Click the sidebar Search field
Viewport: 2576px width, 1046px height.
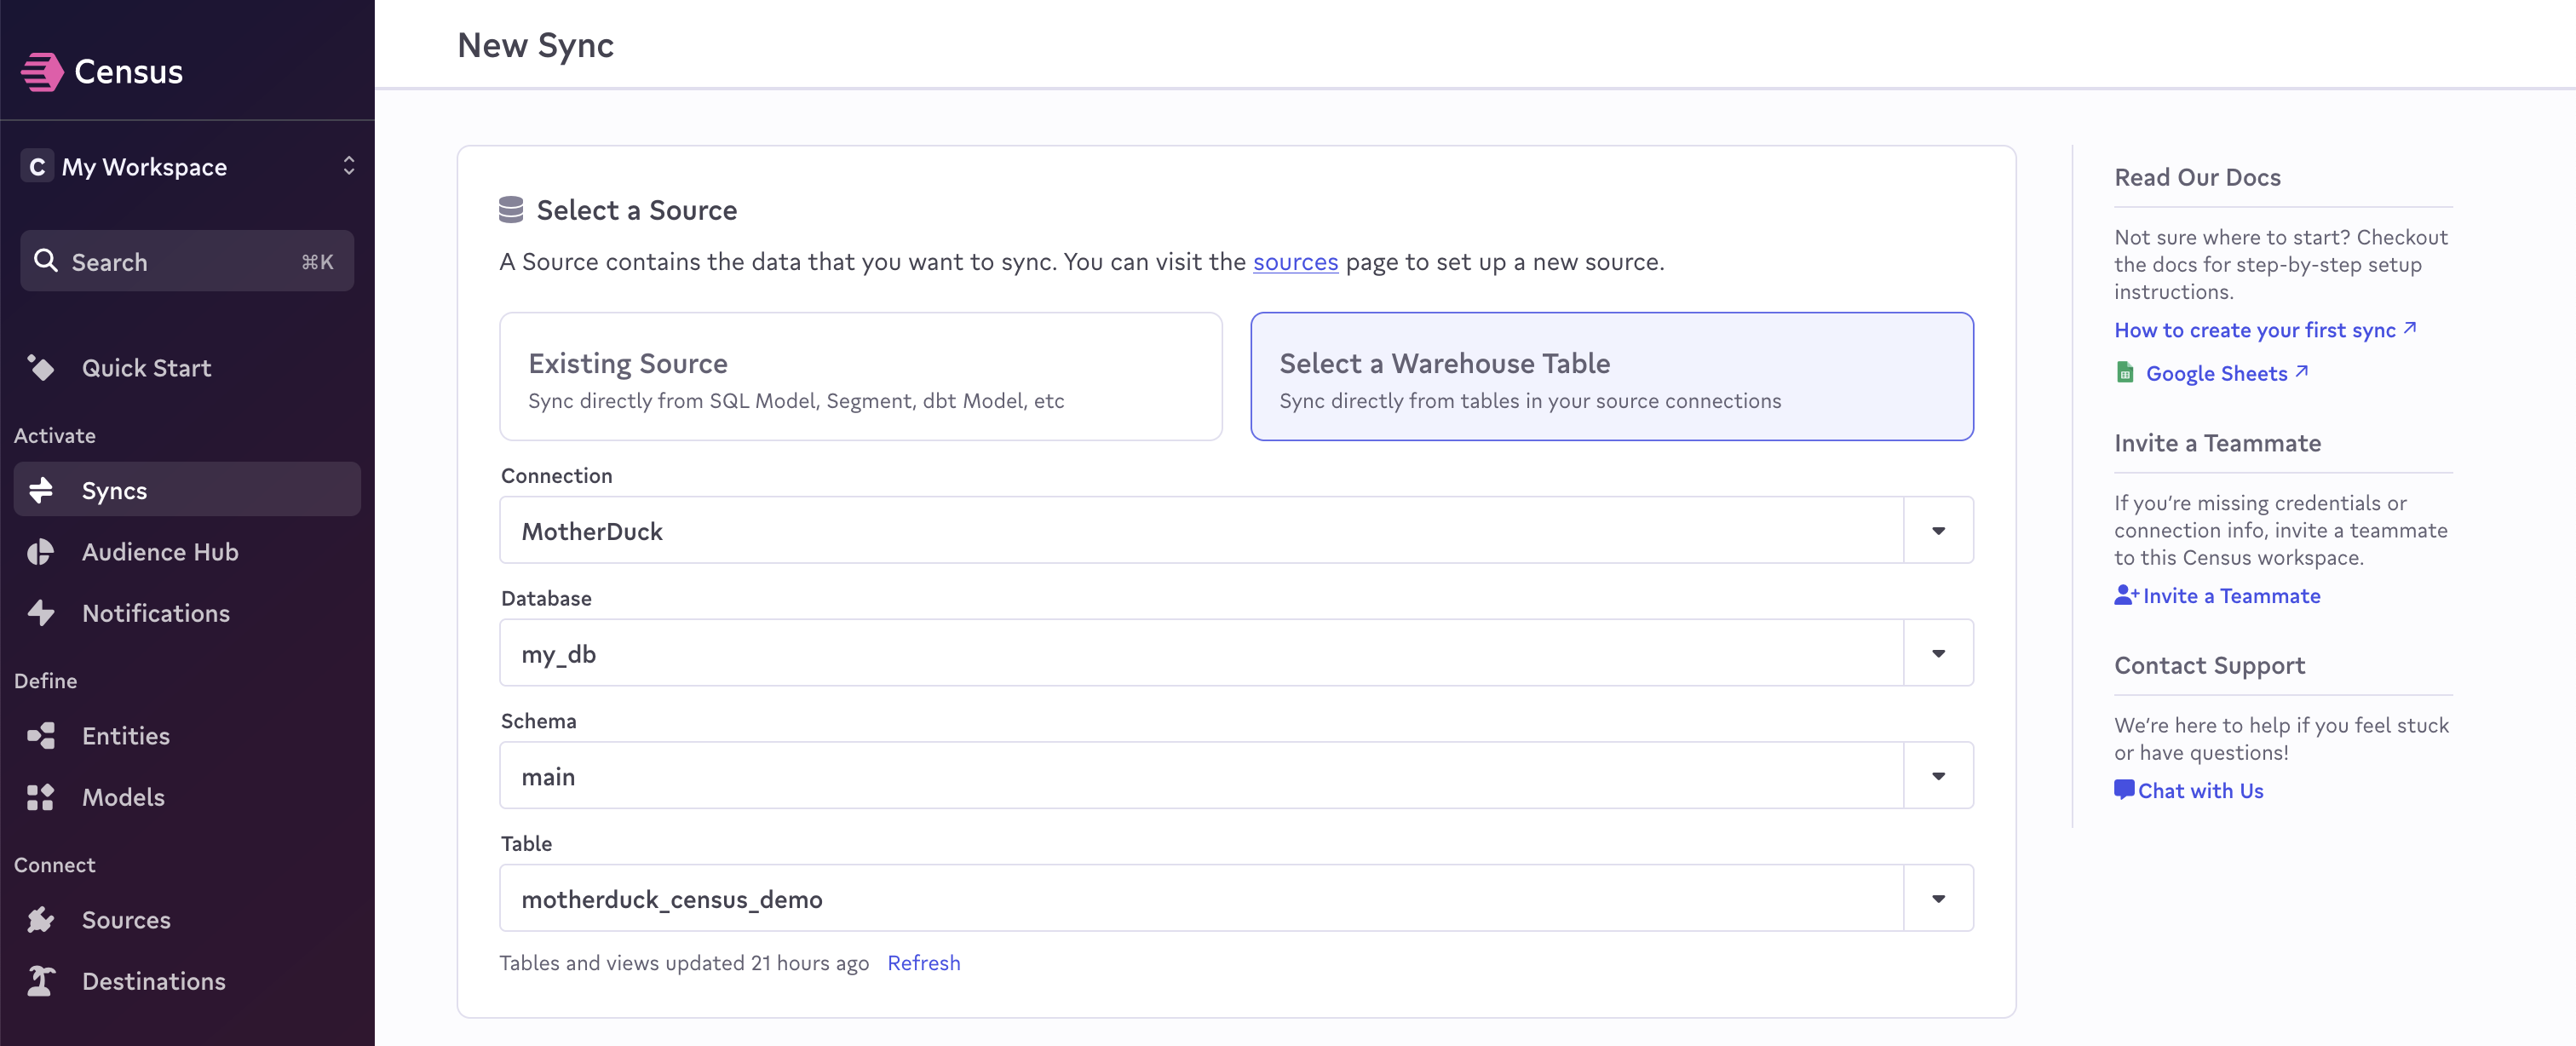(187, 262)
